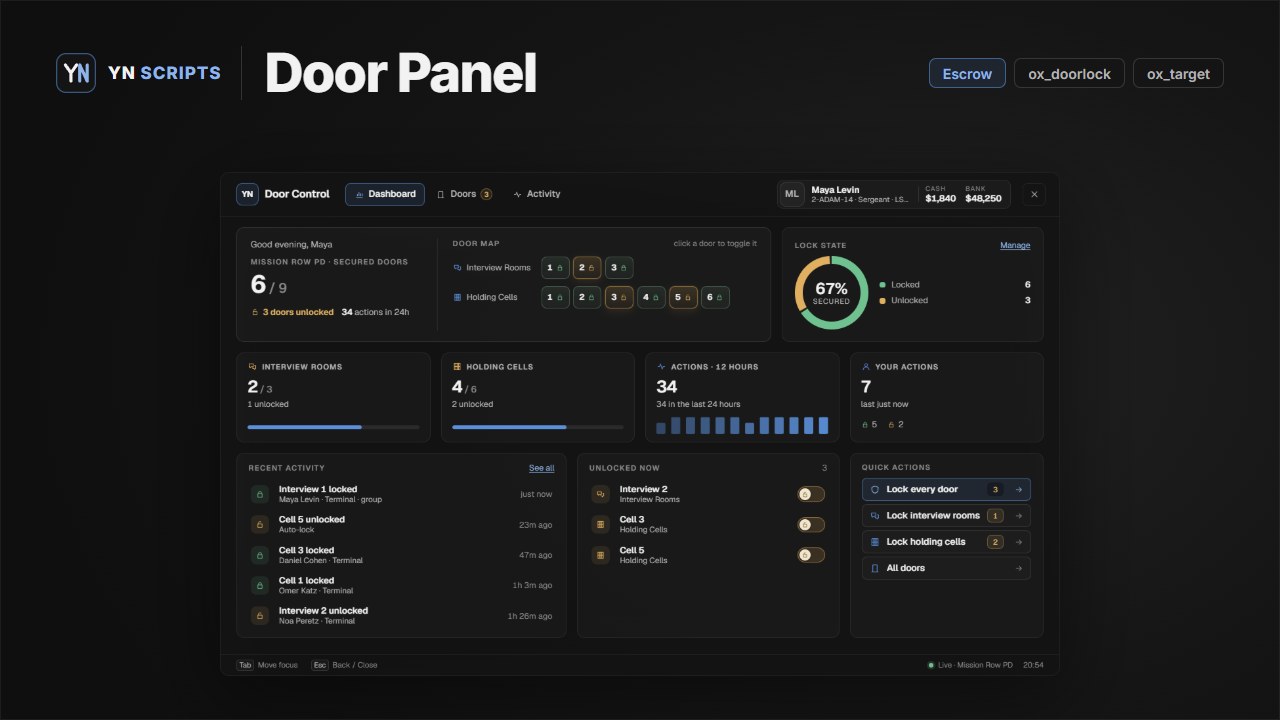Toggle Interview Rooms door 2 on door map

click(587, 268)
